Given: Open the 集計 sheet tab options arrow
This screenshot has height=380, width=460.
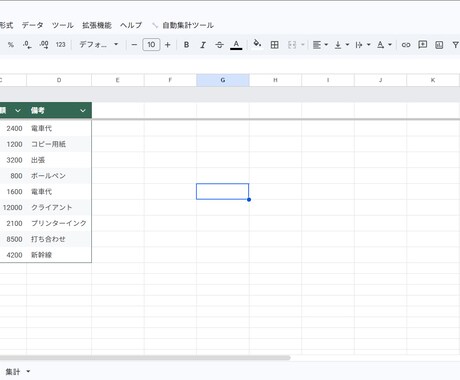Looking at the screenshot, I should point(28,371).
